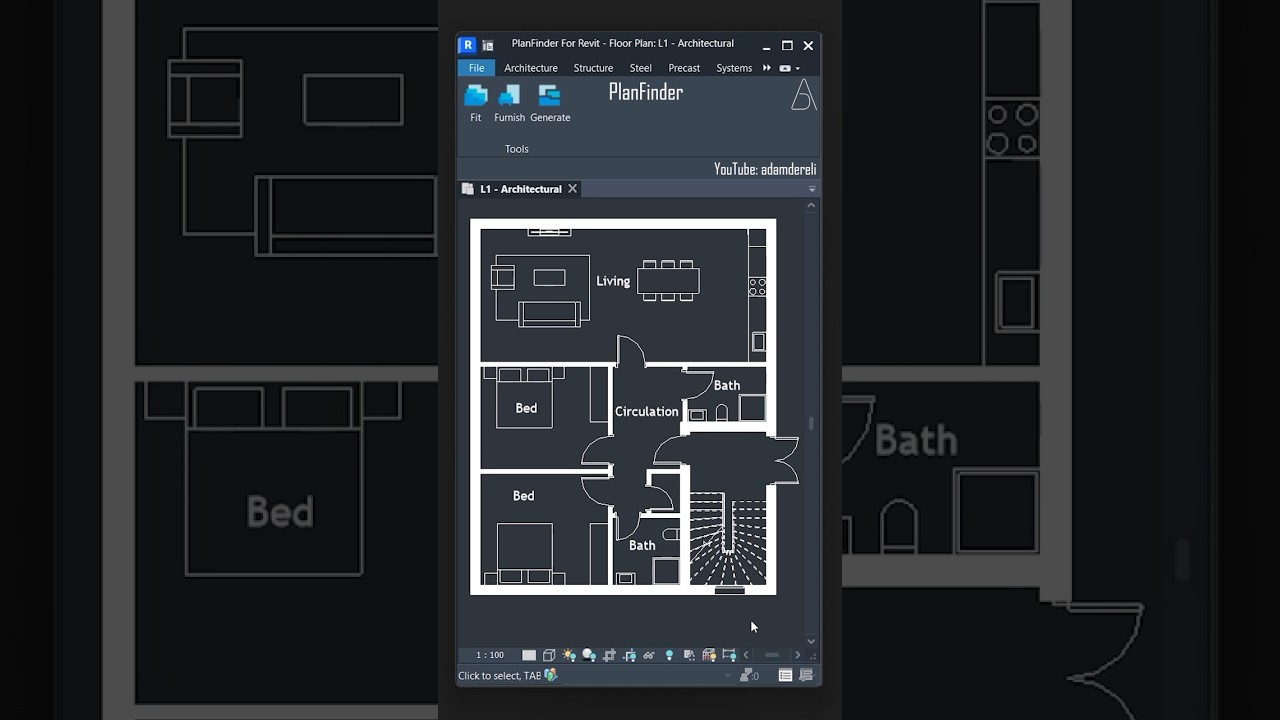Open Visual Style cube icon
The height and width of the screenshot is (720, 1280).
click(549, 655)
